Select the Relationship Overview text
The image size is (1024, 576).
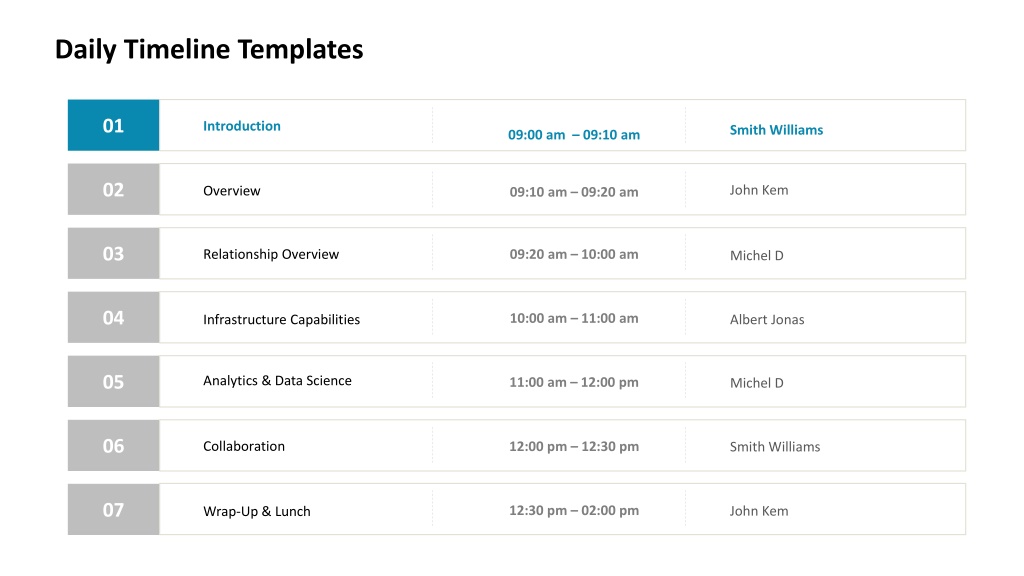[271, 255]
